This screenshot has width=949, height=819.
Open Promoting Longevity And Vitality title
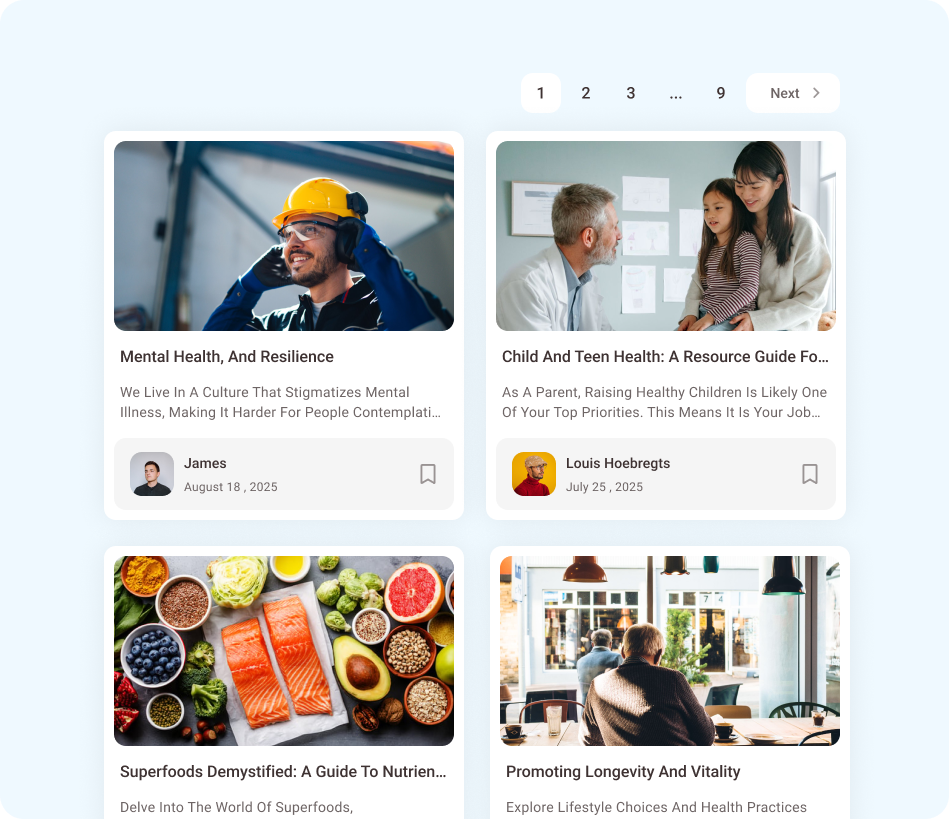pyautogui.click(x=623, y=772)
